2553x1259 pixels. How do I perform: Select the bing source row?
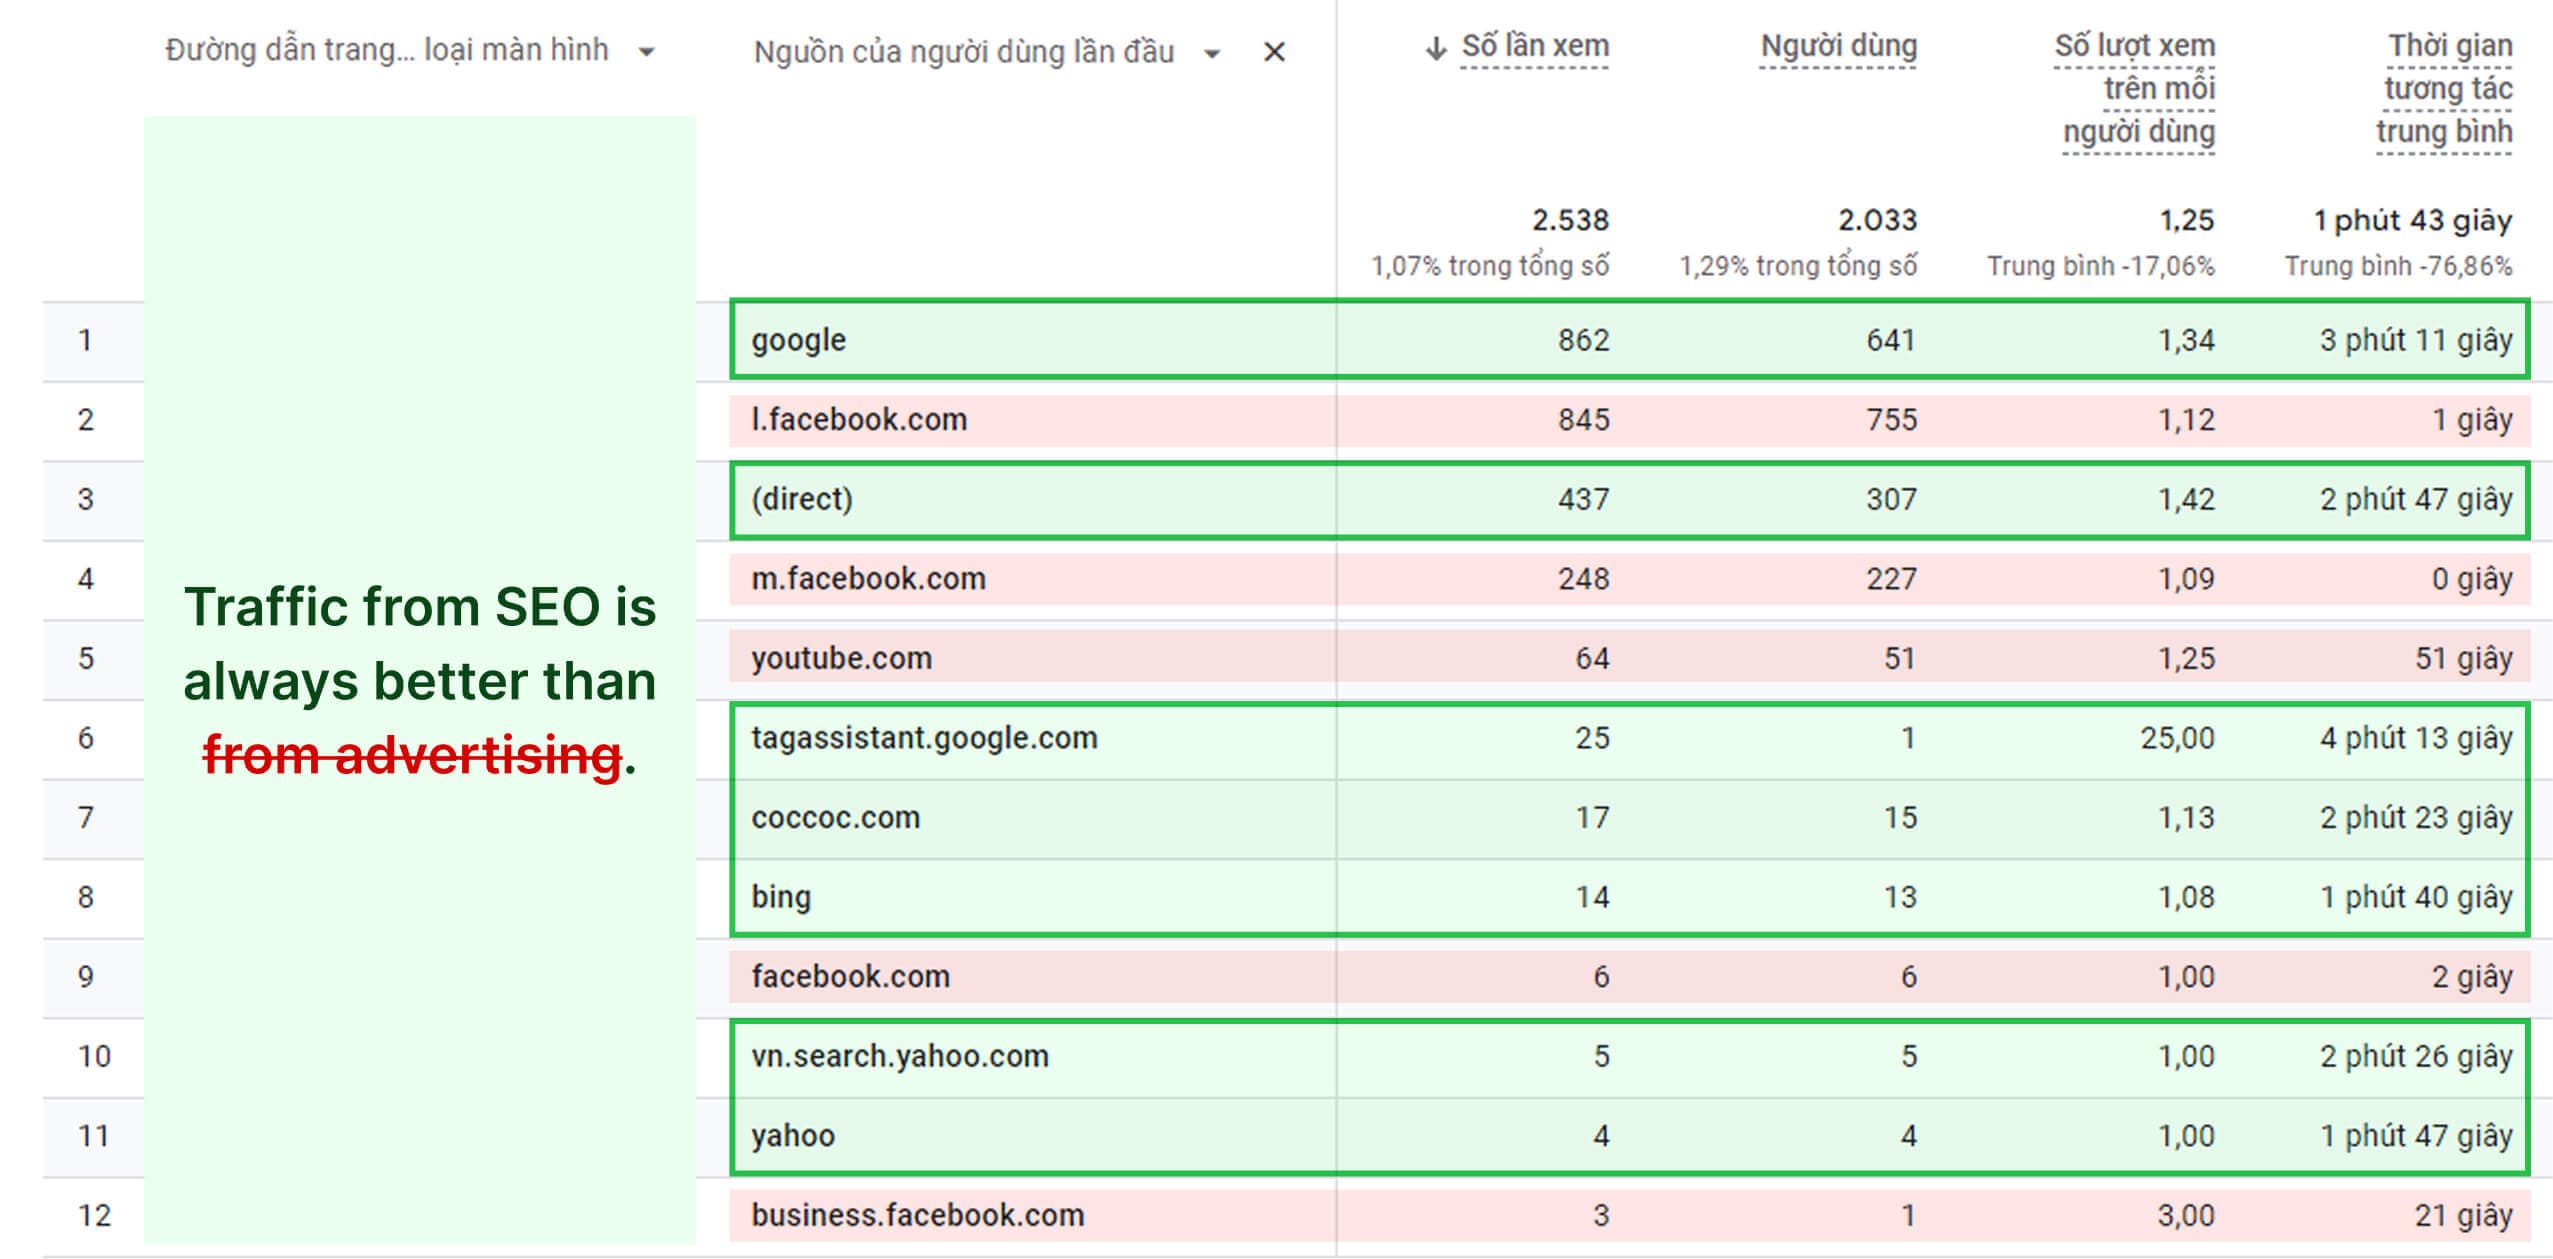[781, 897]
